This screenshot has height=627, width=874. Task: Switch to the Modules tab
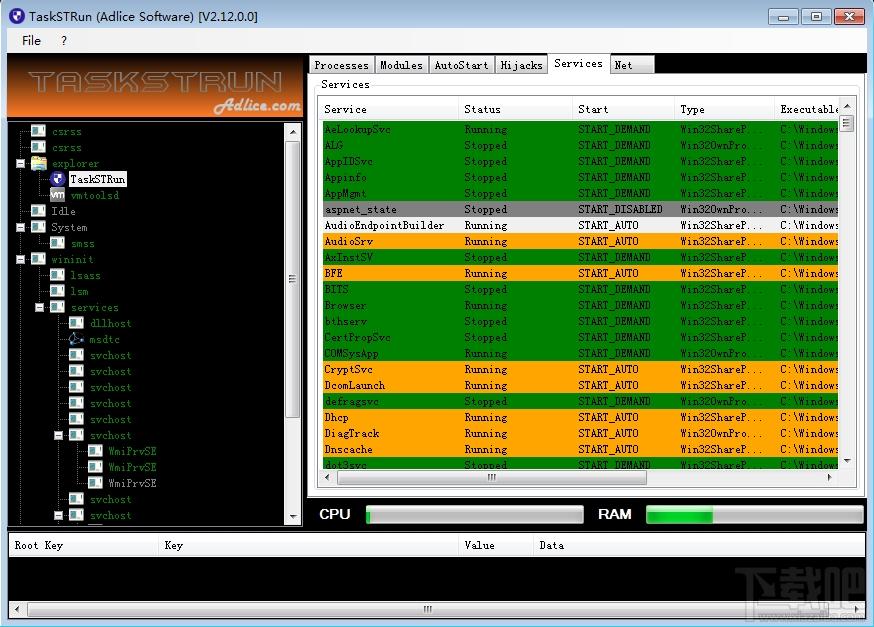(x=401, y=65)
